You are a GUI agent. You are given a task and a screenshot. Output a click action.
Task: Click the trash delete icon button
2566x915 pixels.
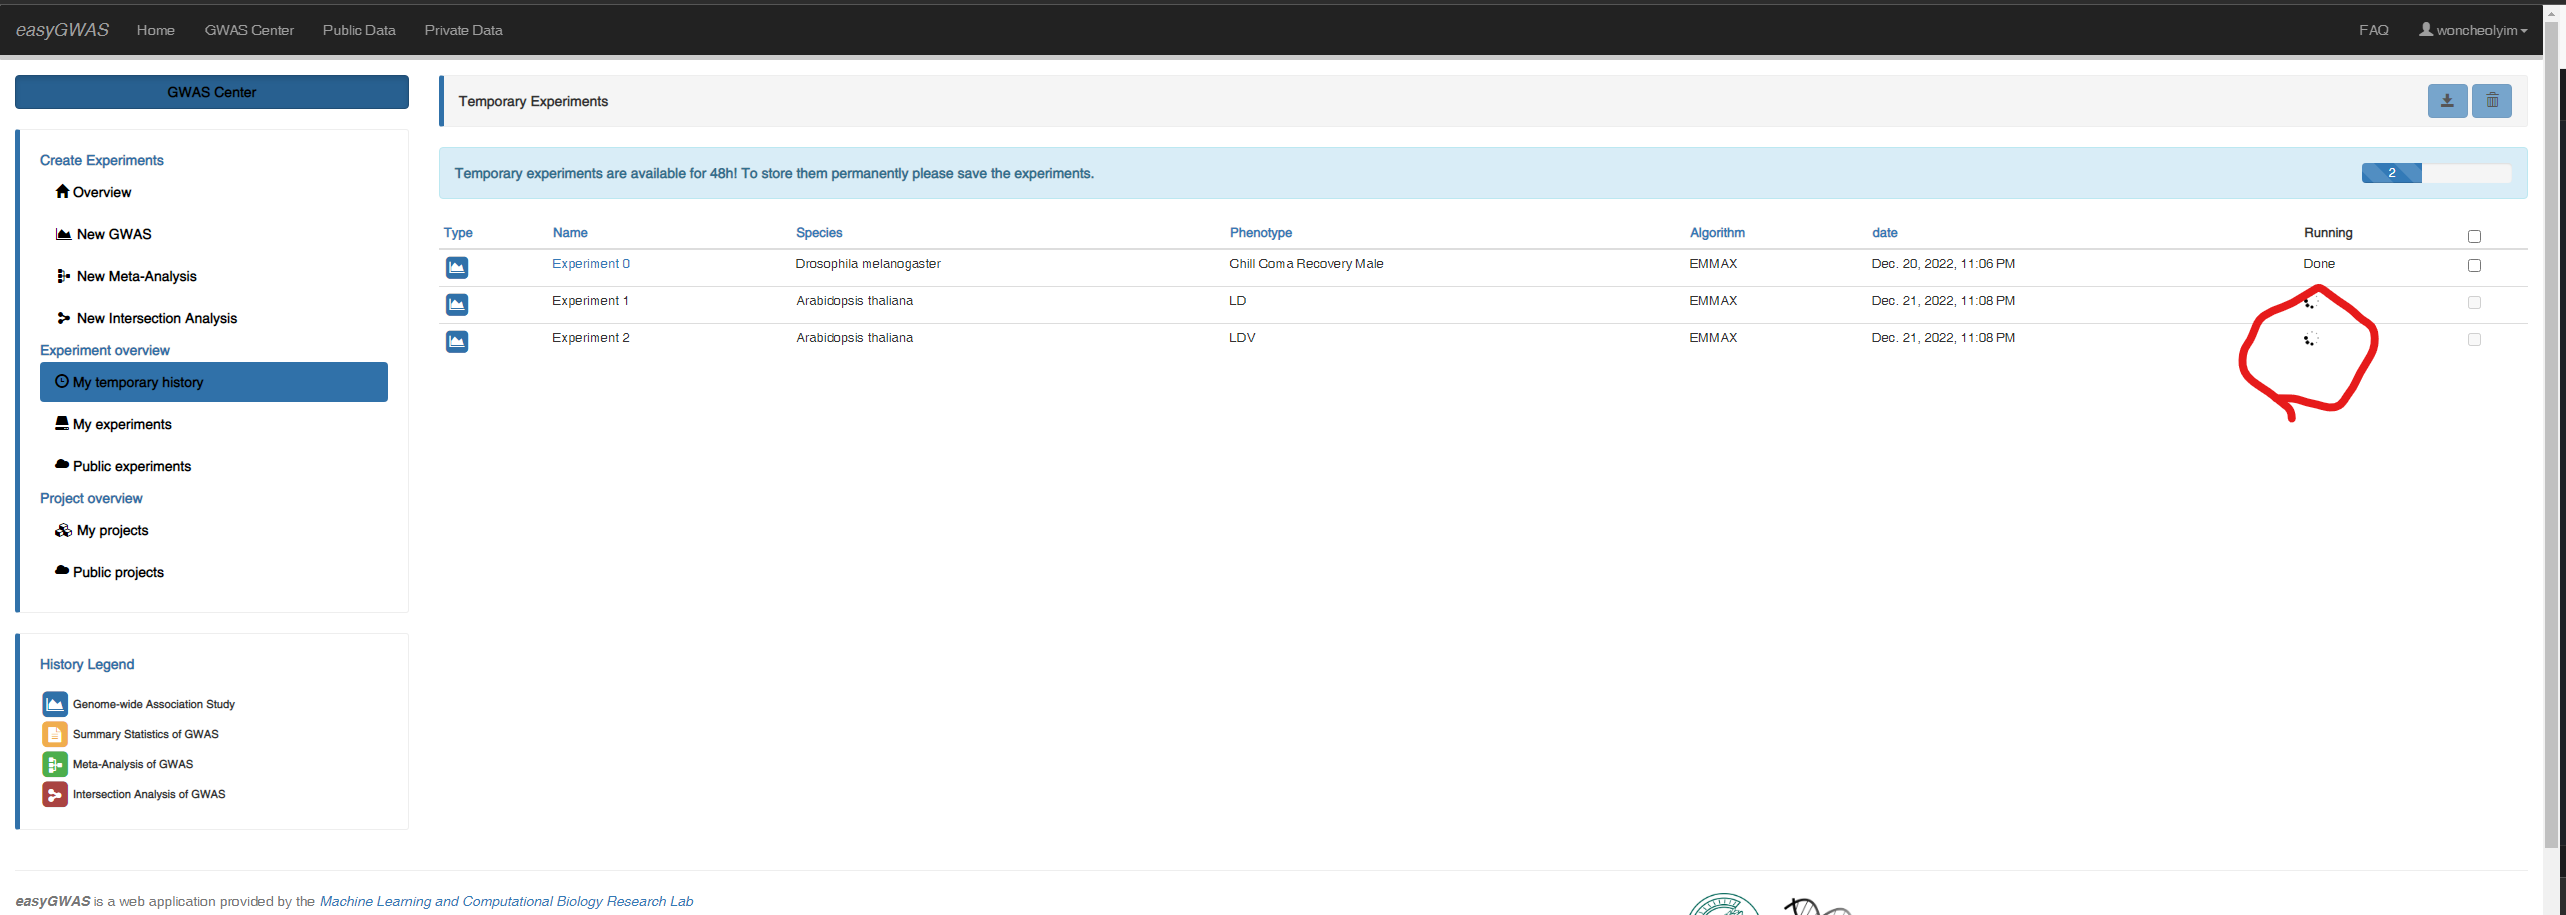tap(2491, 101)
